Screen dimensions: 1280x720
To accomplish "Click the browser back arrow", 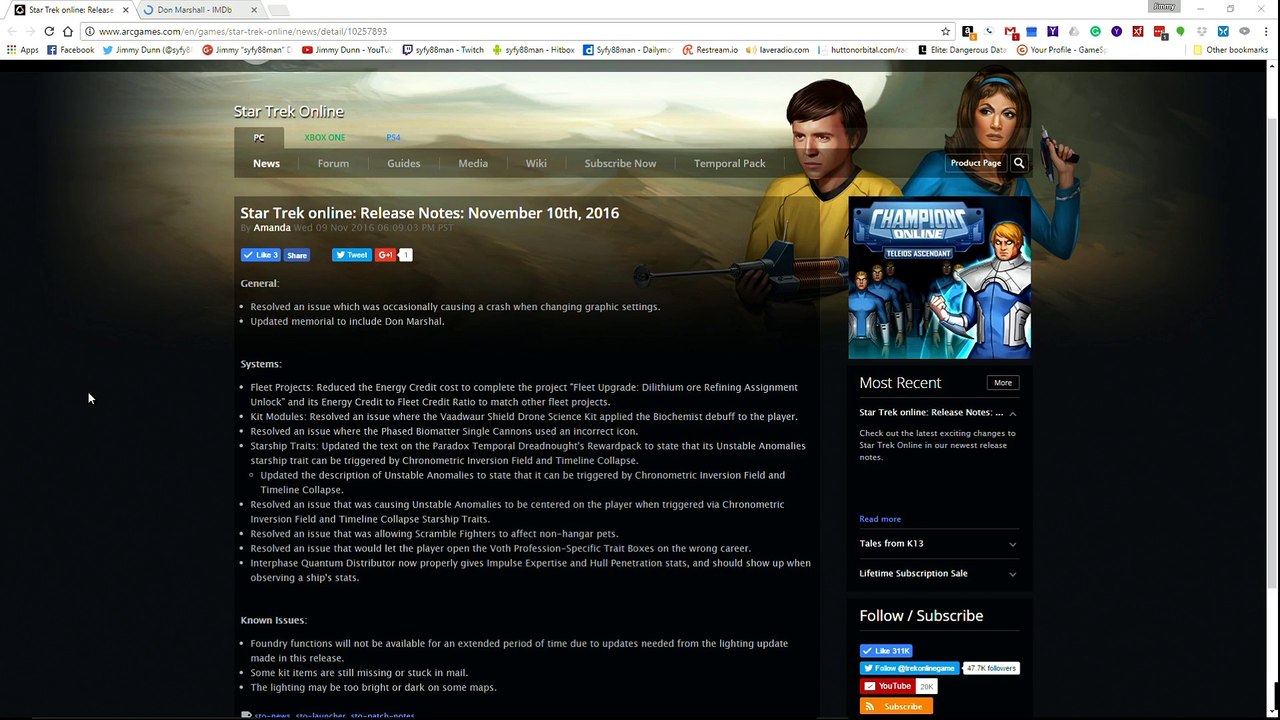I will 11,31.
